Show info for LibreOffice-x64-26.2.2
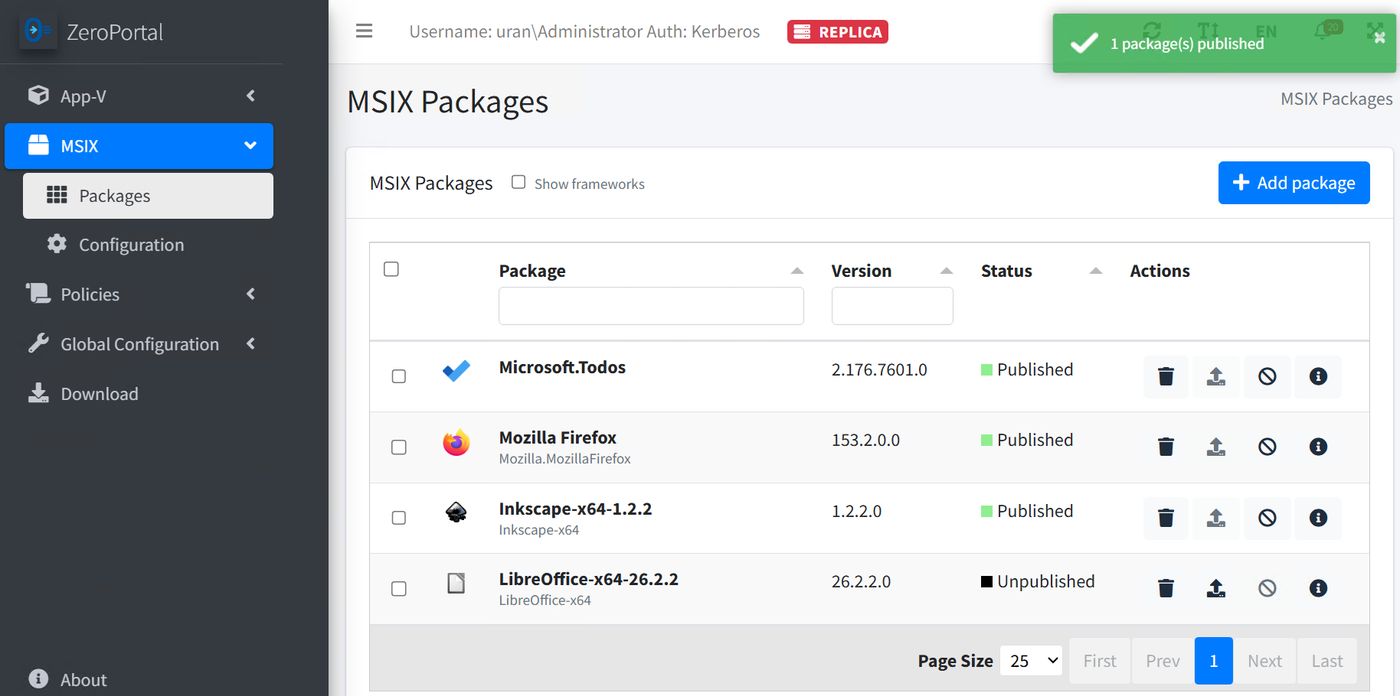 click(1318, 588)
